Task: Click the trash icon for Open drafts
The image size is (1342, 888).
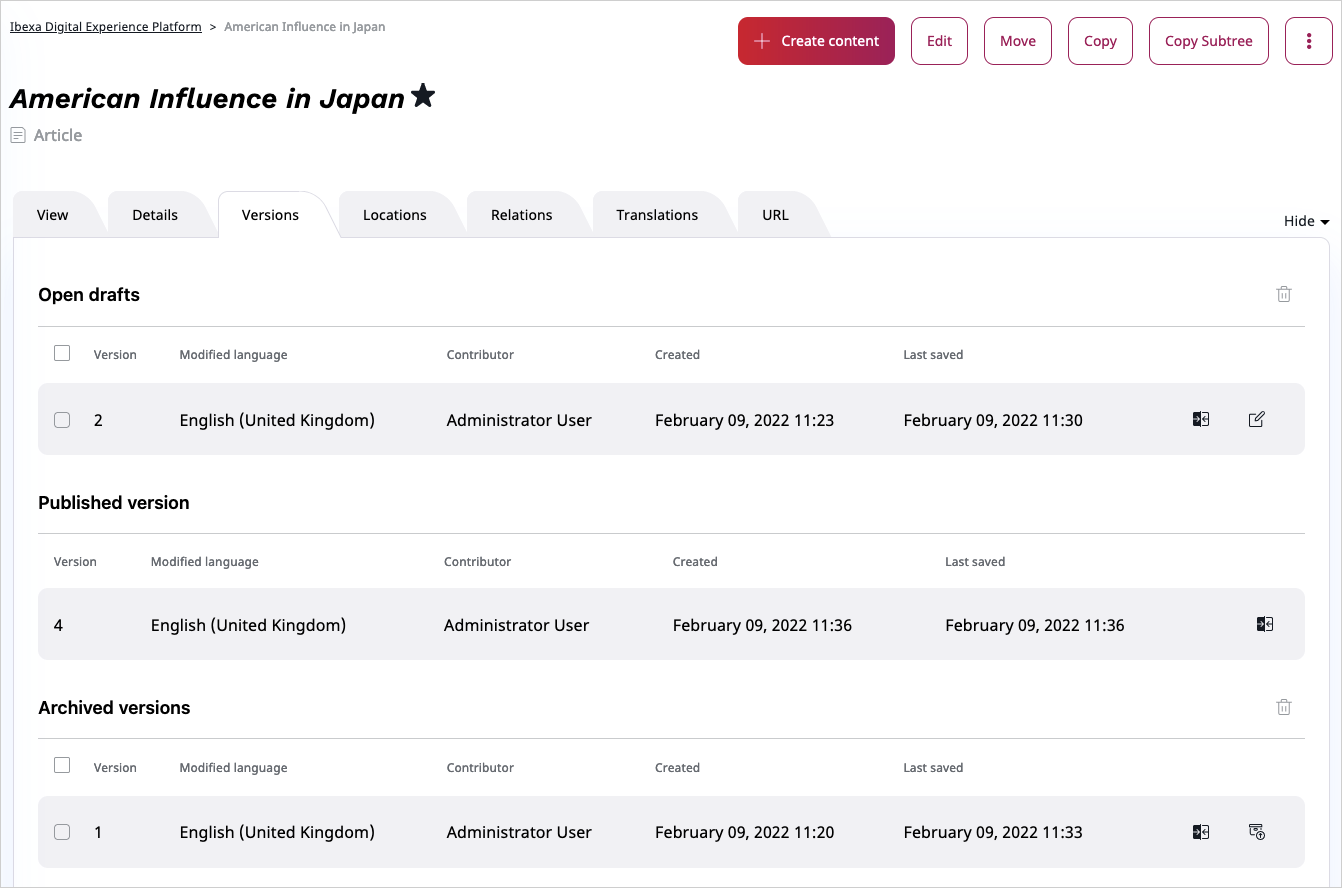Action: pos(1284,294)
